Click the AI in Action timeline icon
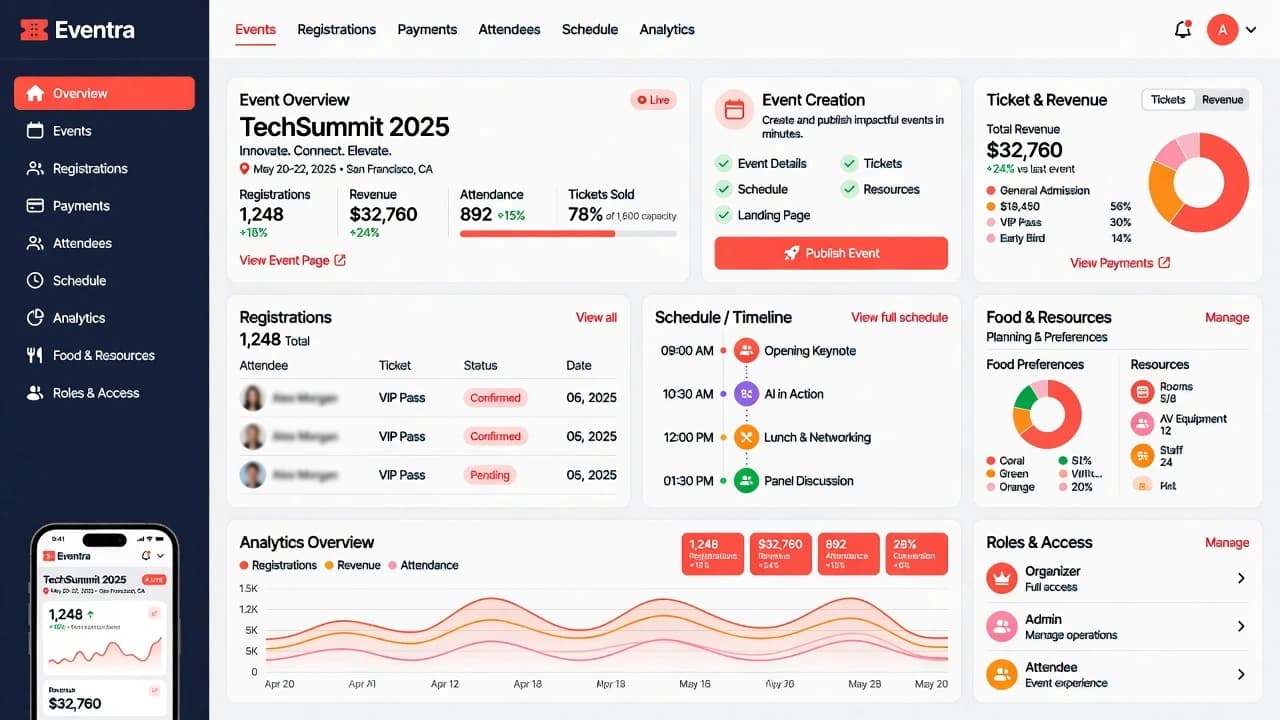Screen dimensions: 1280x720 (x=746, y=394)
